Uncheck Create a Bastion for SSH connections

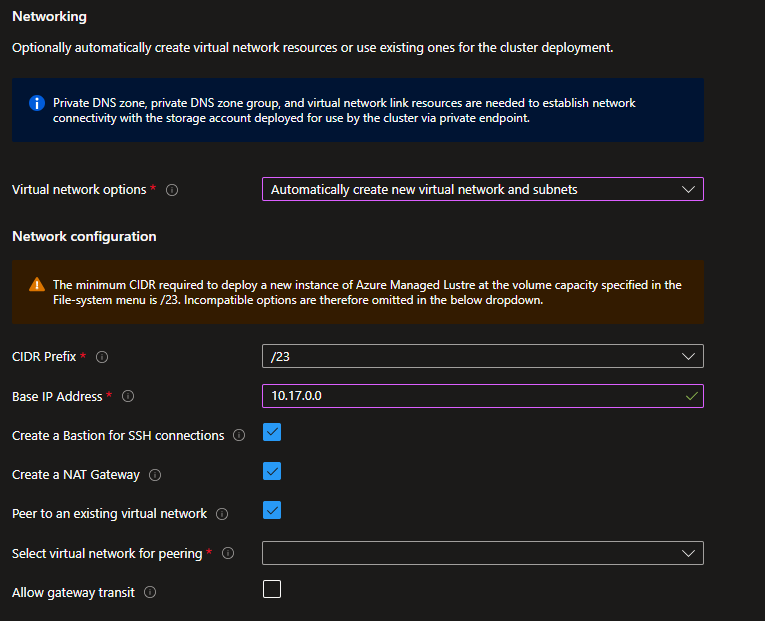[272, 433]
